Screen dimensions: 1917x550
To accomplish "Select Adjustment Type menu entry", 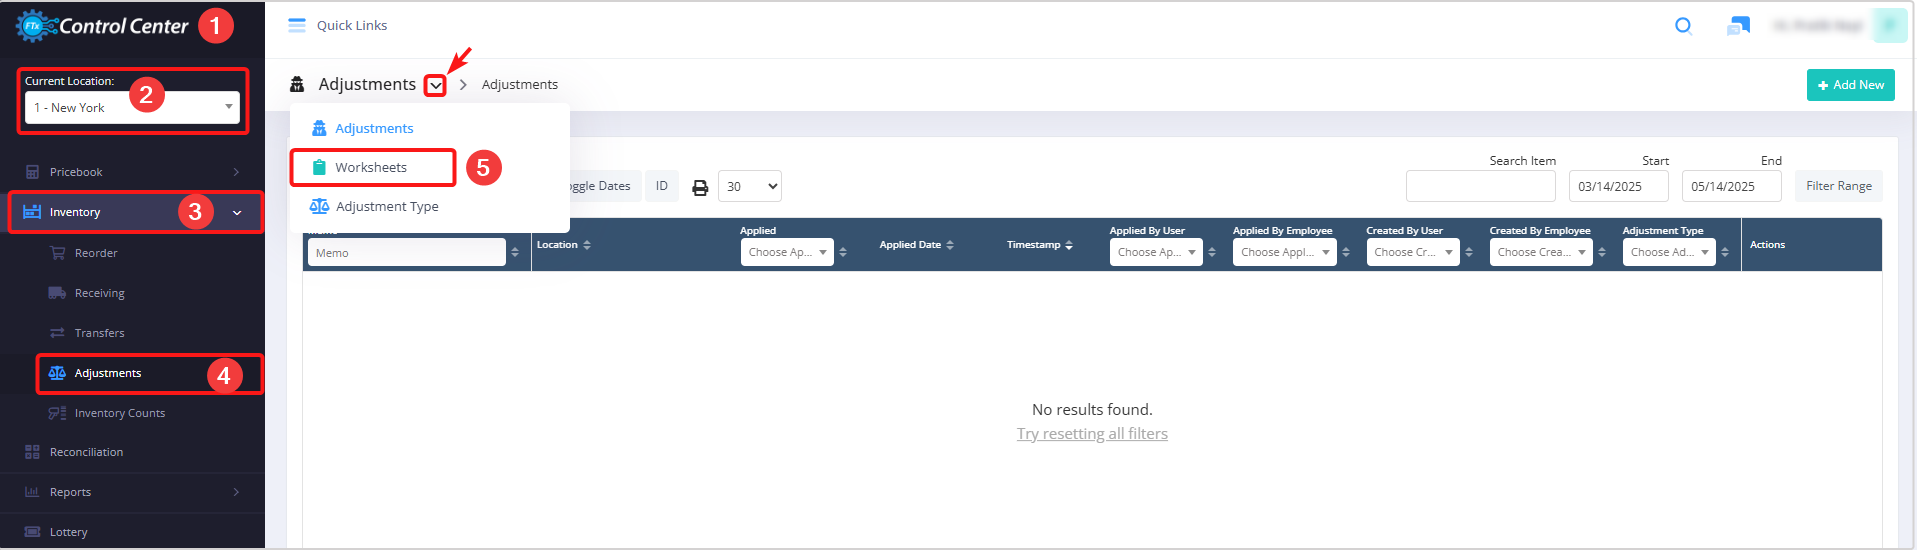I will 387,206.
